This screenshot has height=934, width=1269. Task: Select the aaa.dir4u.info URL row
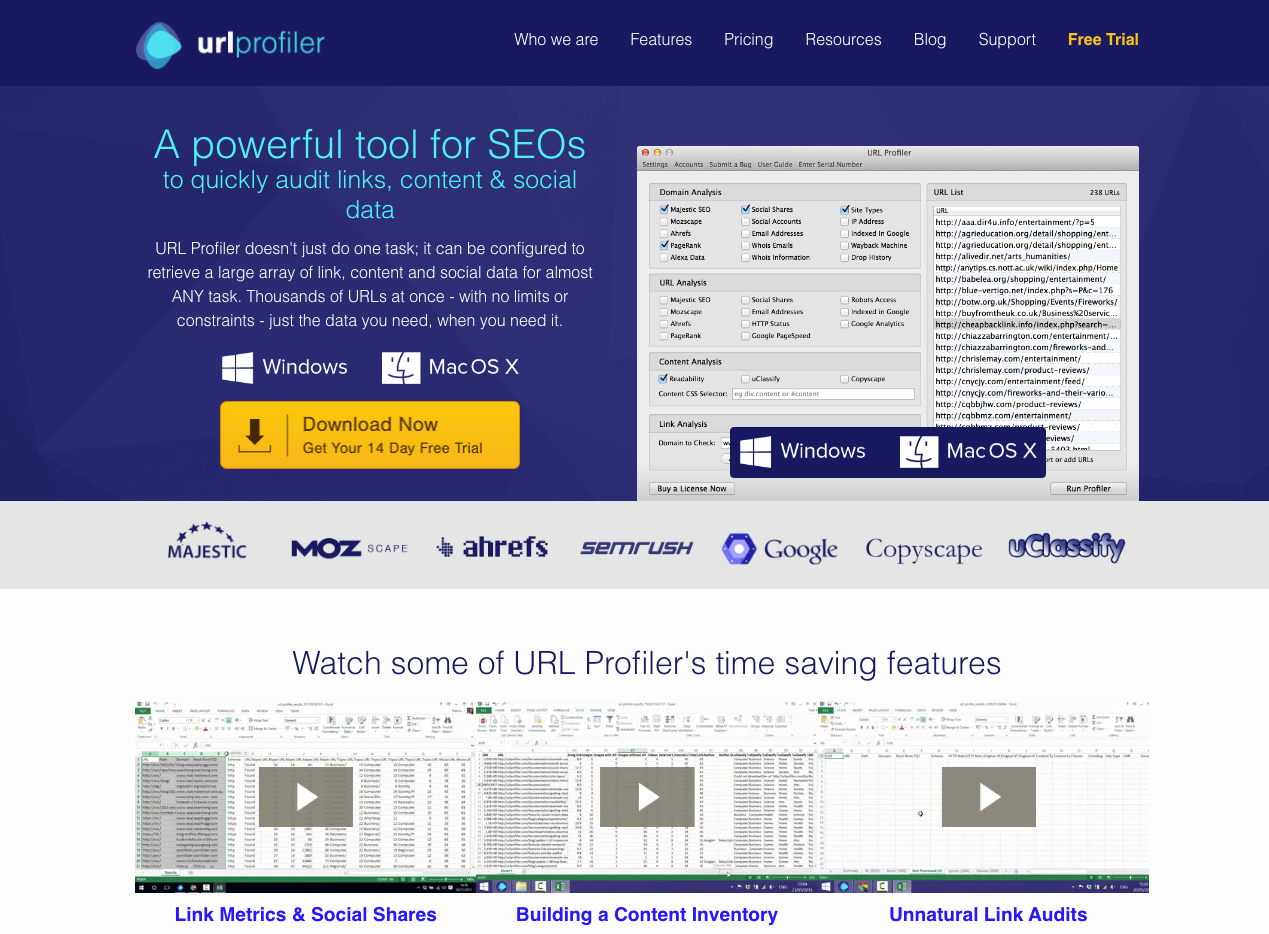tap(1026, 222)
